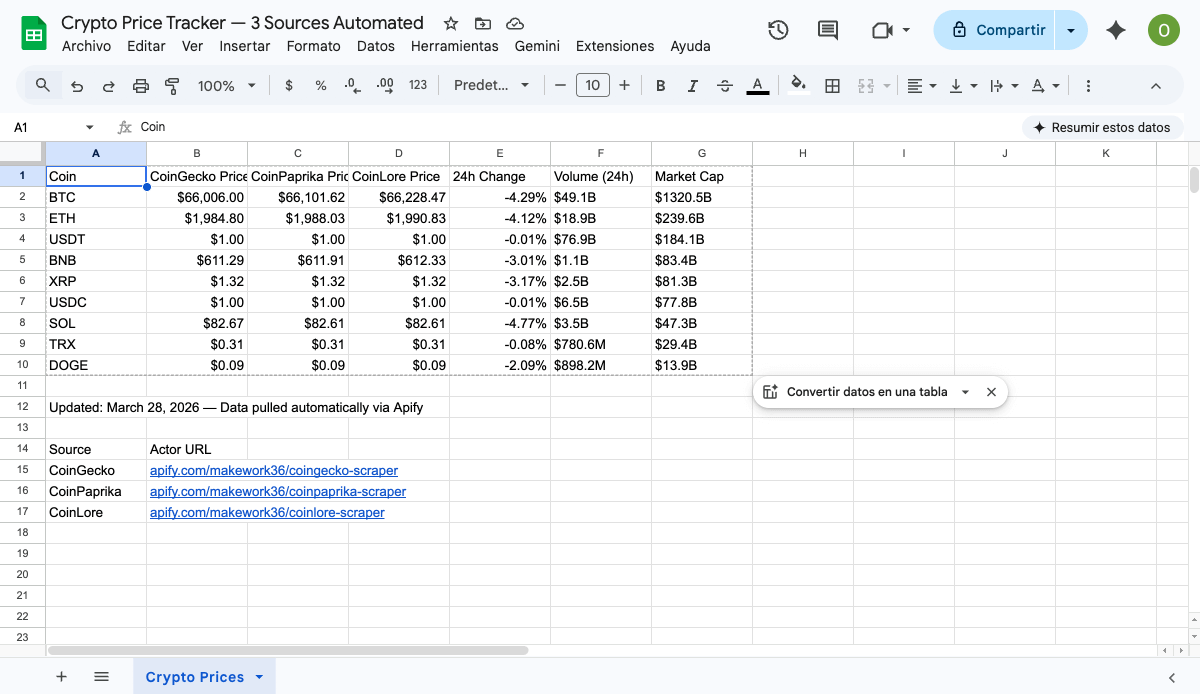Open version history clock icon
The image size is (1200, 694).
[778, 30]
